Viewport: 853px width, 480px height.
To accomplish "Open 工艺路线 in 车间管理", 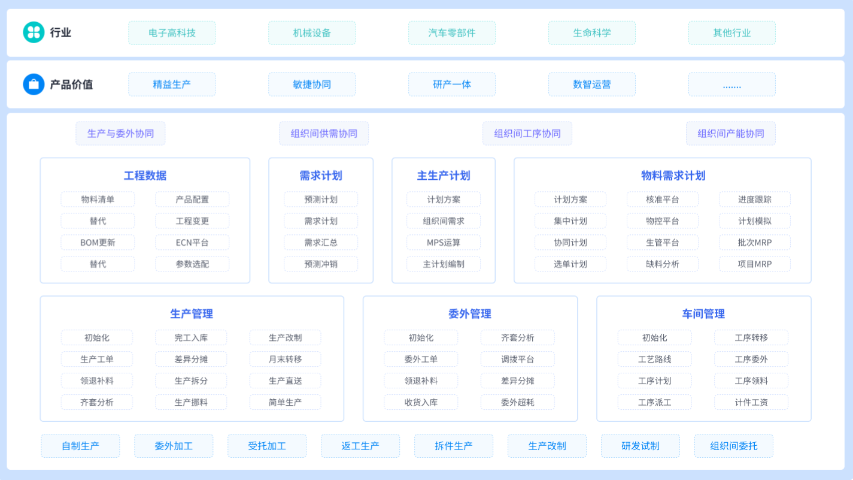I will tap(654, 359).
